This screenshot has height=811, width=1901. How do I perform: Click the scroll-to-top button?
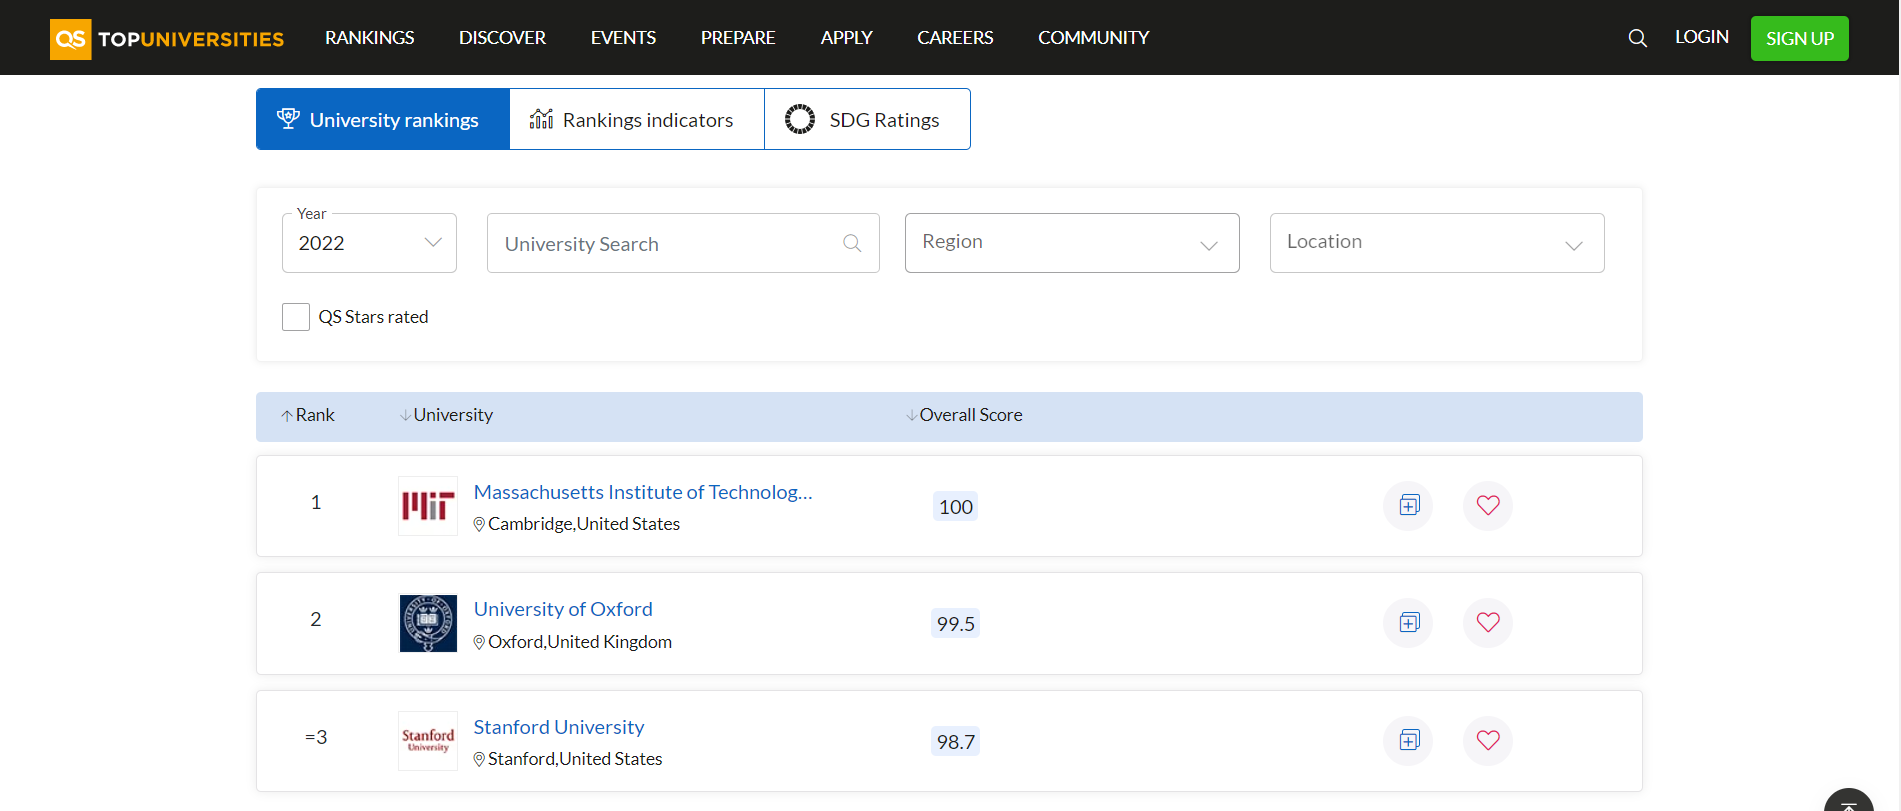pos(1849,802)
